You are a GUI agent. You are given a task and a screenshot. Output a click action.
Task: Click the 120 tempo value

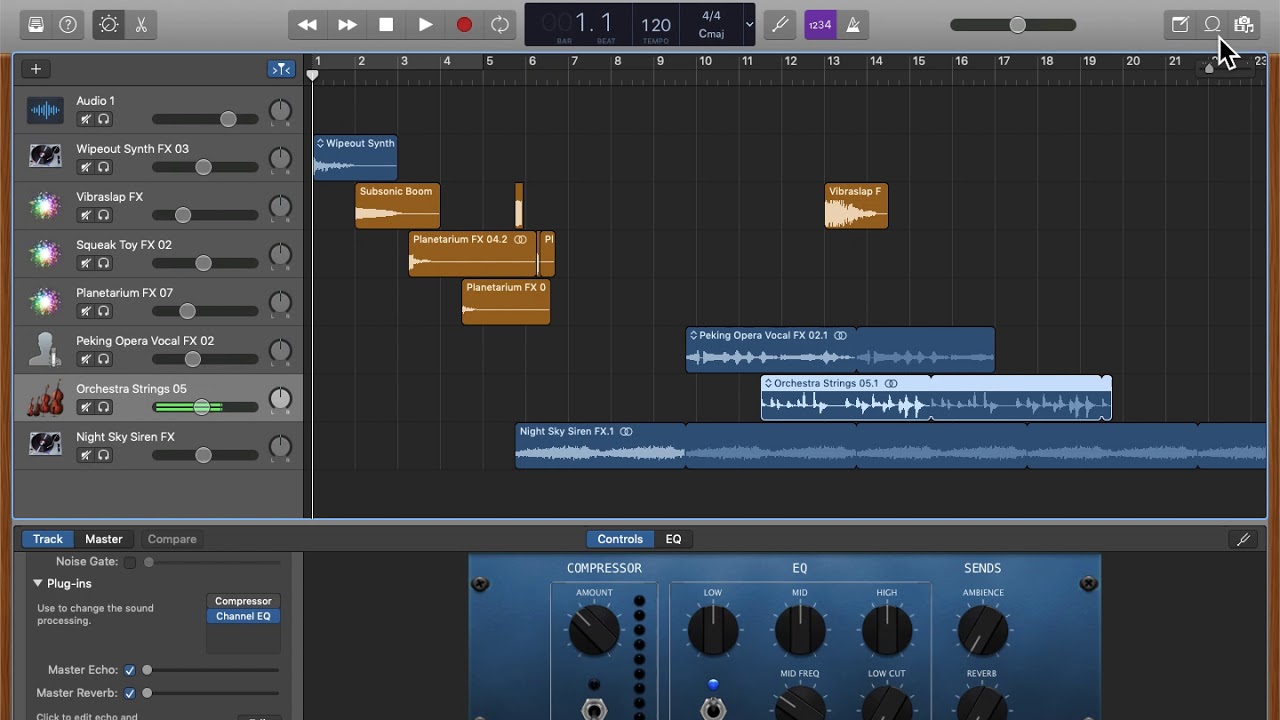tap(656, 25)
